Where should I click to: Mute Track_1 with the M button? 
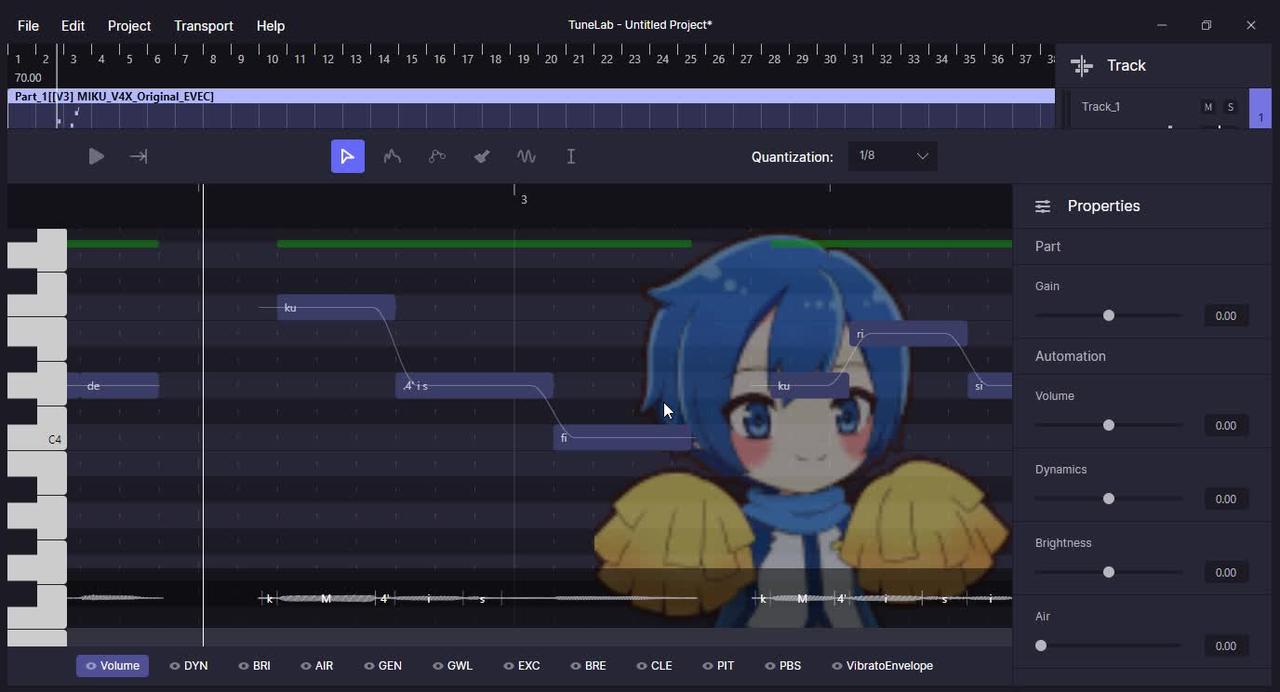click(x=1207, y=106)
